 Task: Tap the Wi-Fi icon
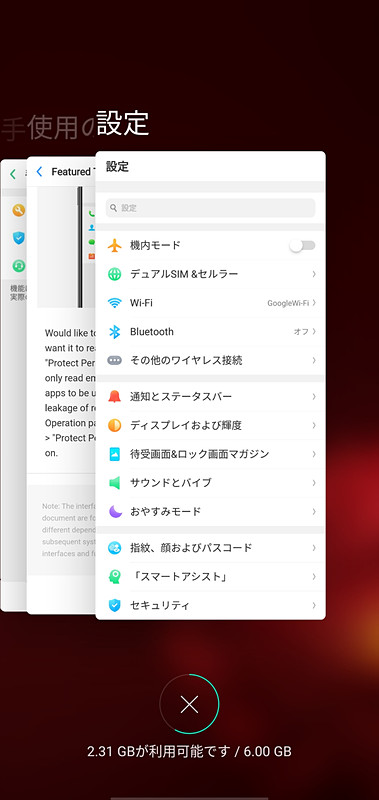115,303
